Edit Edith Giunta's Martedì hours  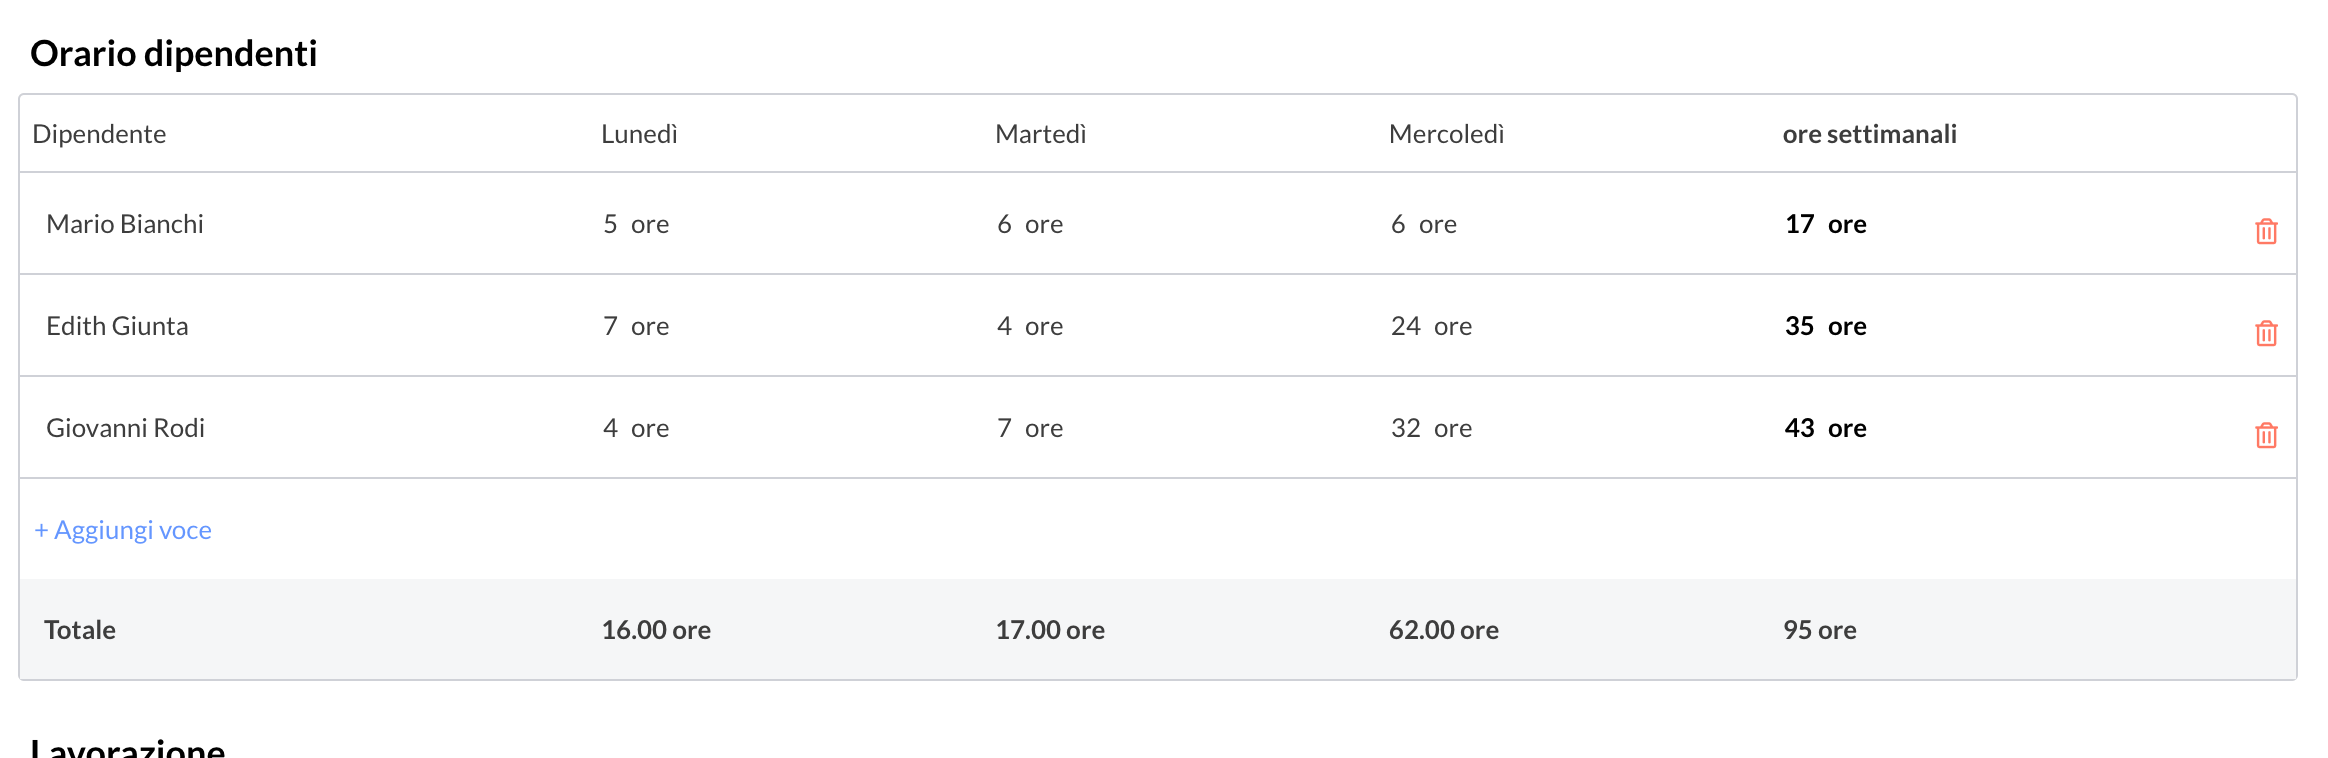click(x=1005, y=326)
